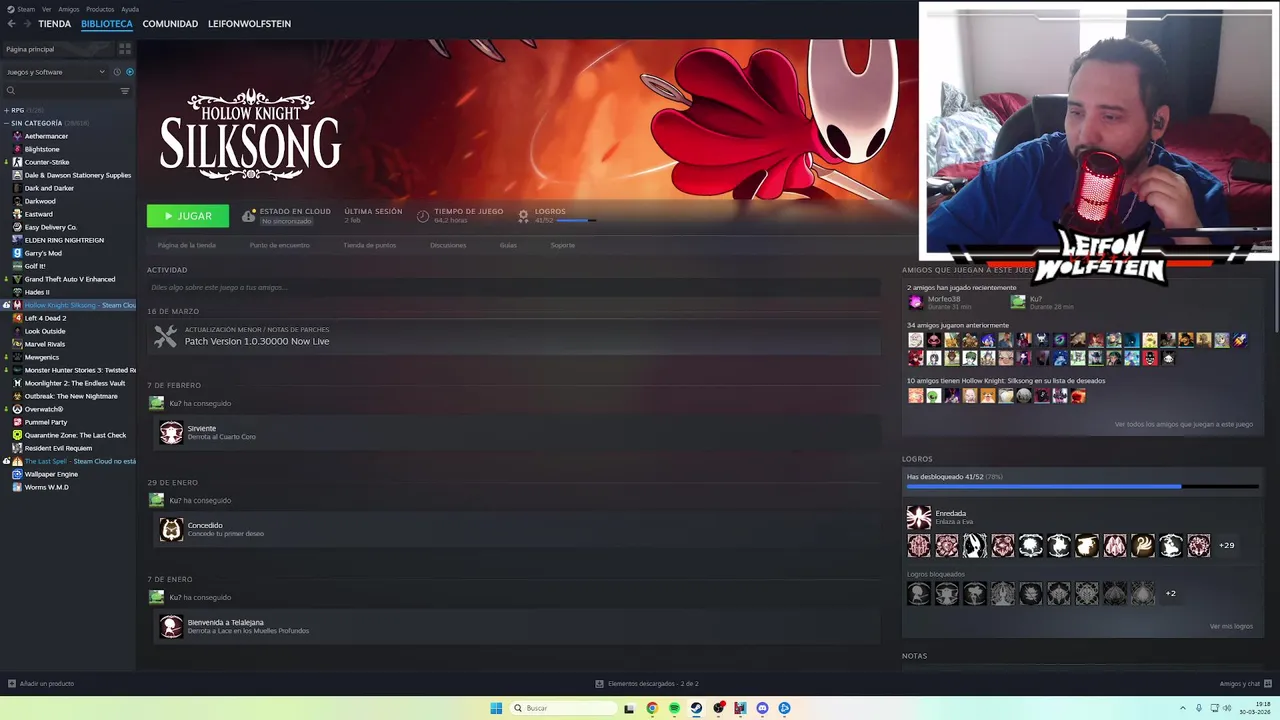Click the Página principal button
The height and width of the screenshot is (720, 1280).
pyautogui.click(x=59, y=49)
